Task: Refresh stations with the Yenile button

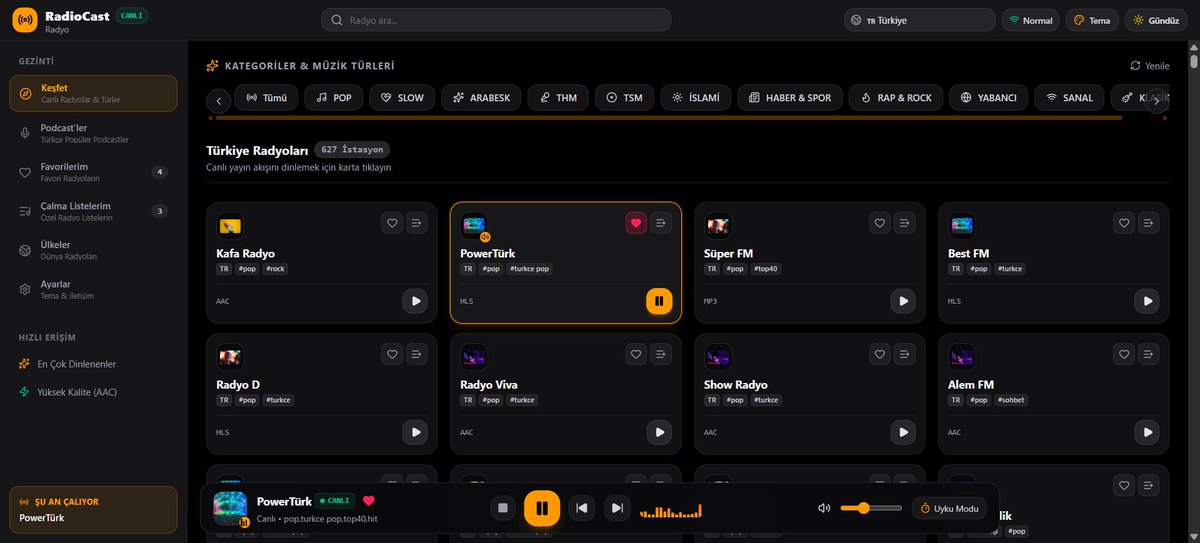Action: [1149, 65]
